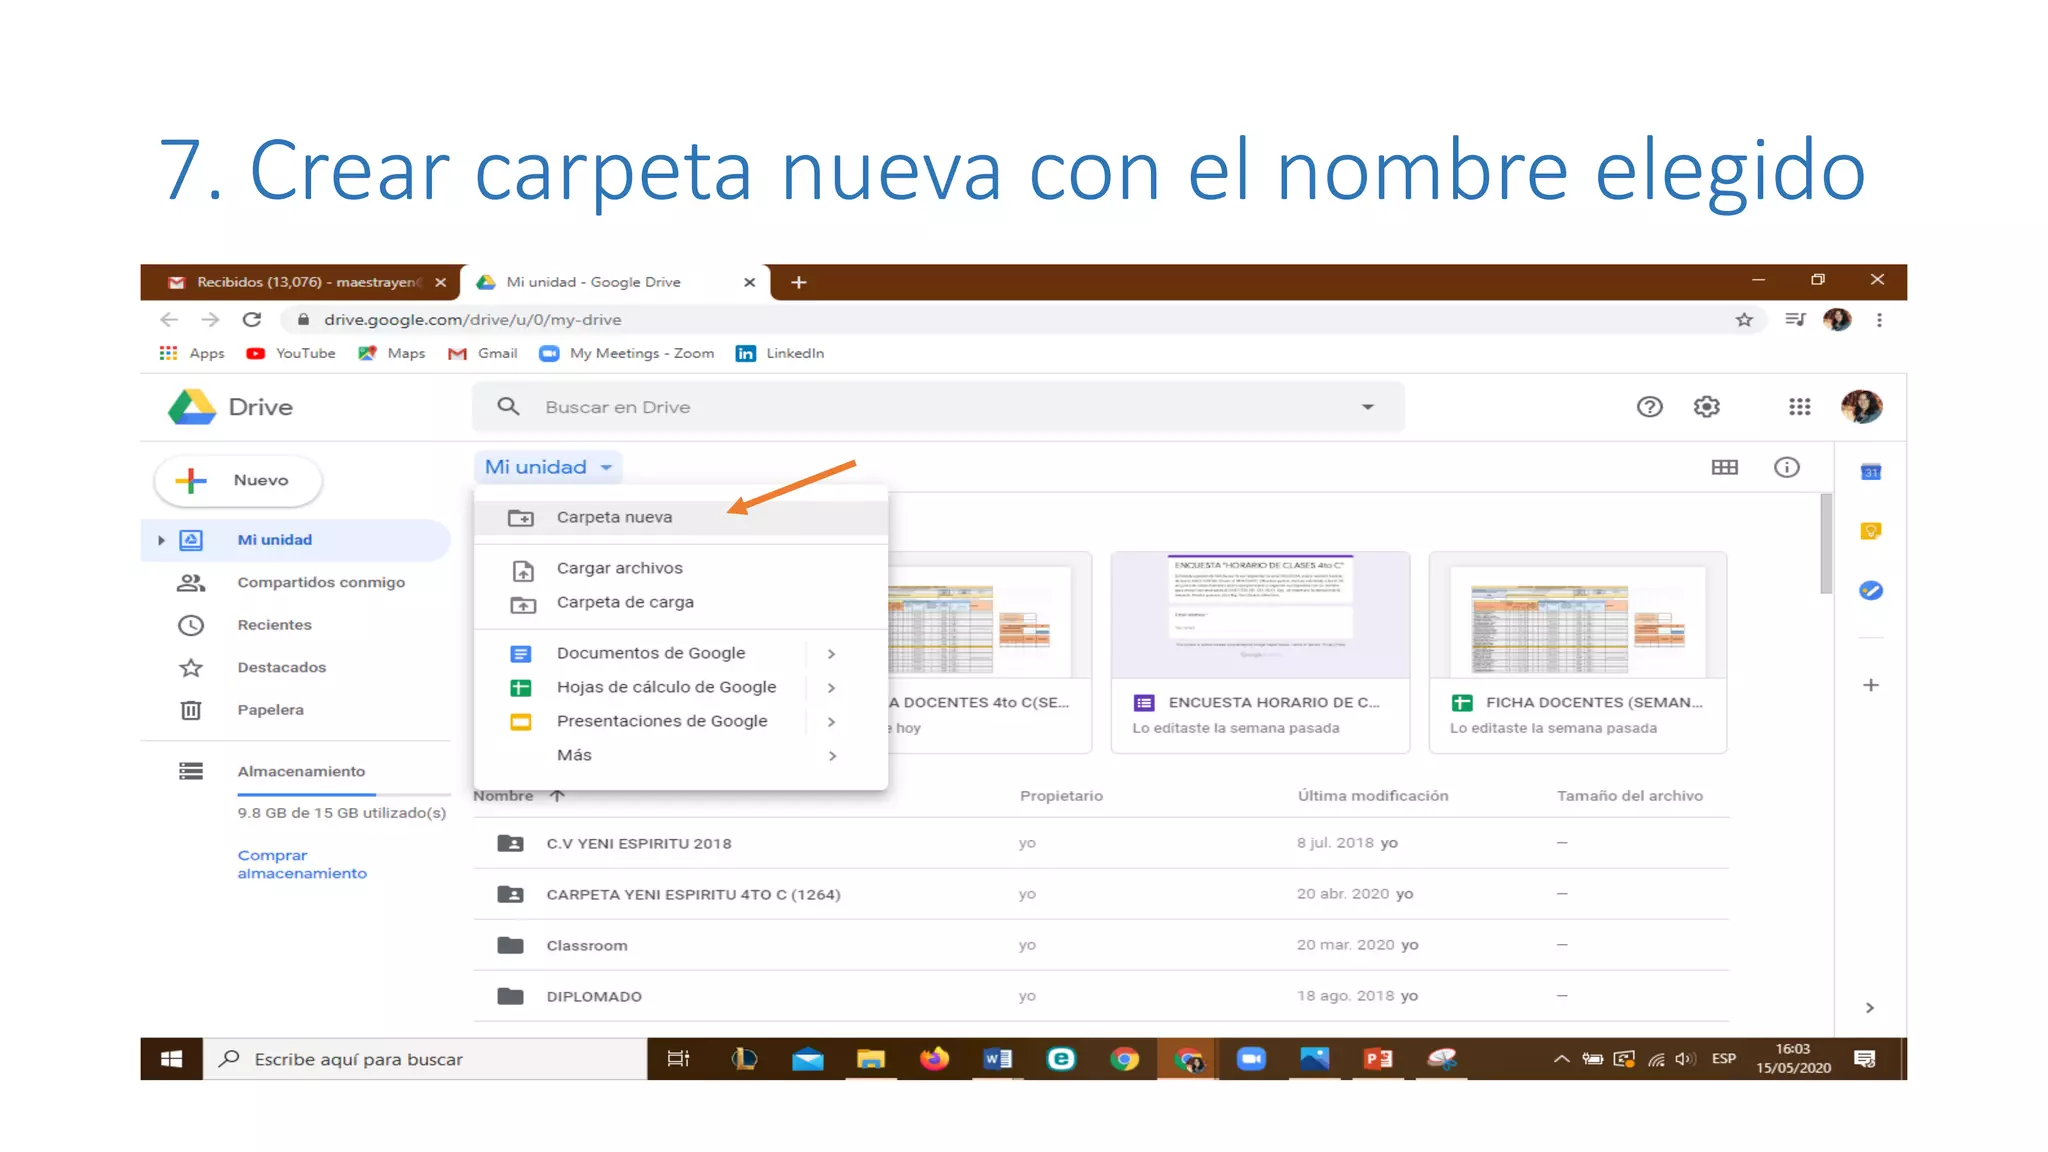Click Buscar en Drive search field
The height and width of the screenshot is (1152, 2048).
[938, 407]
